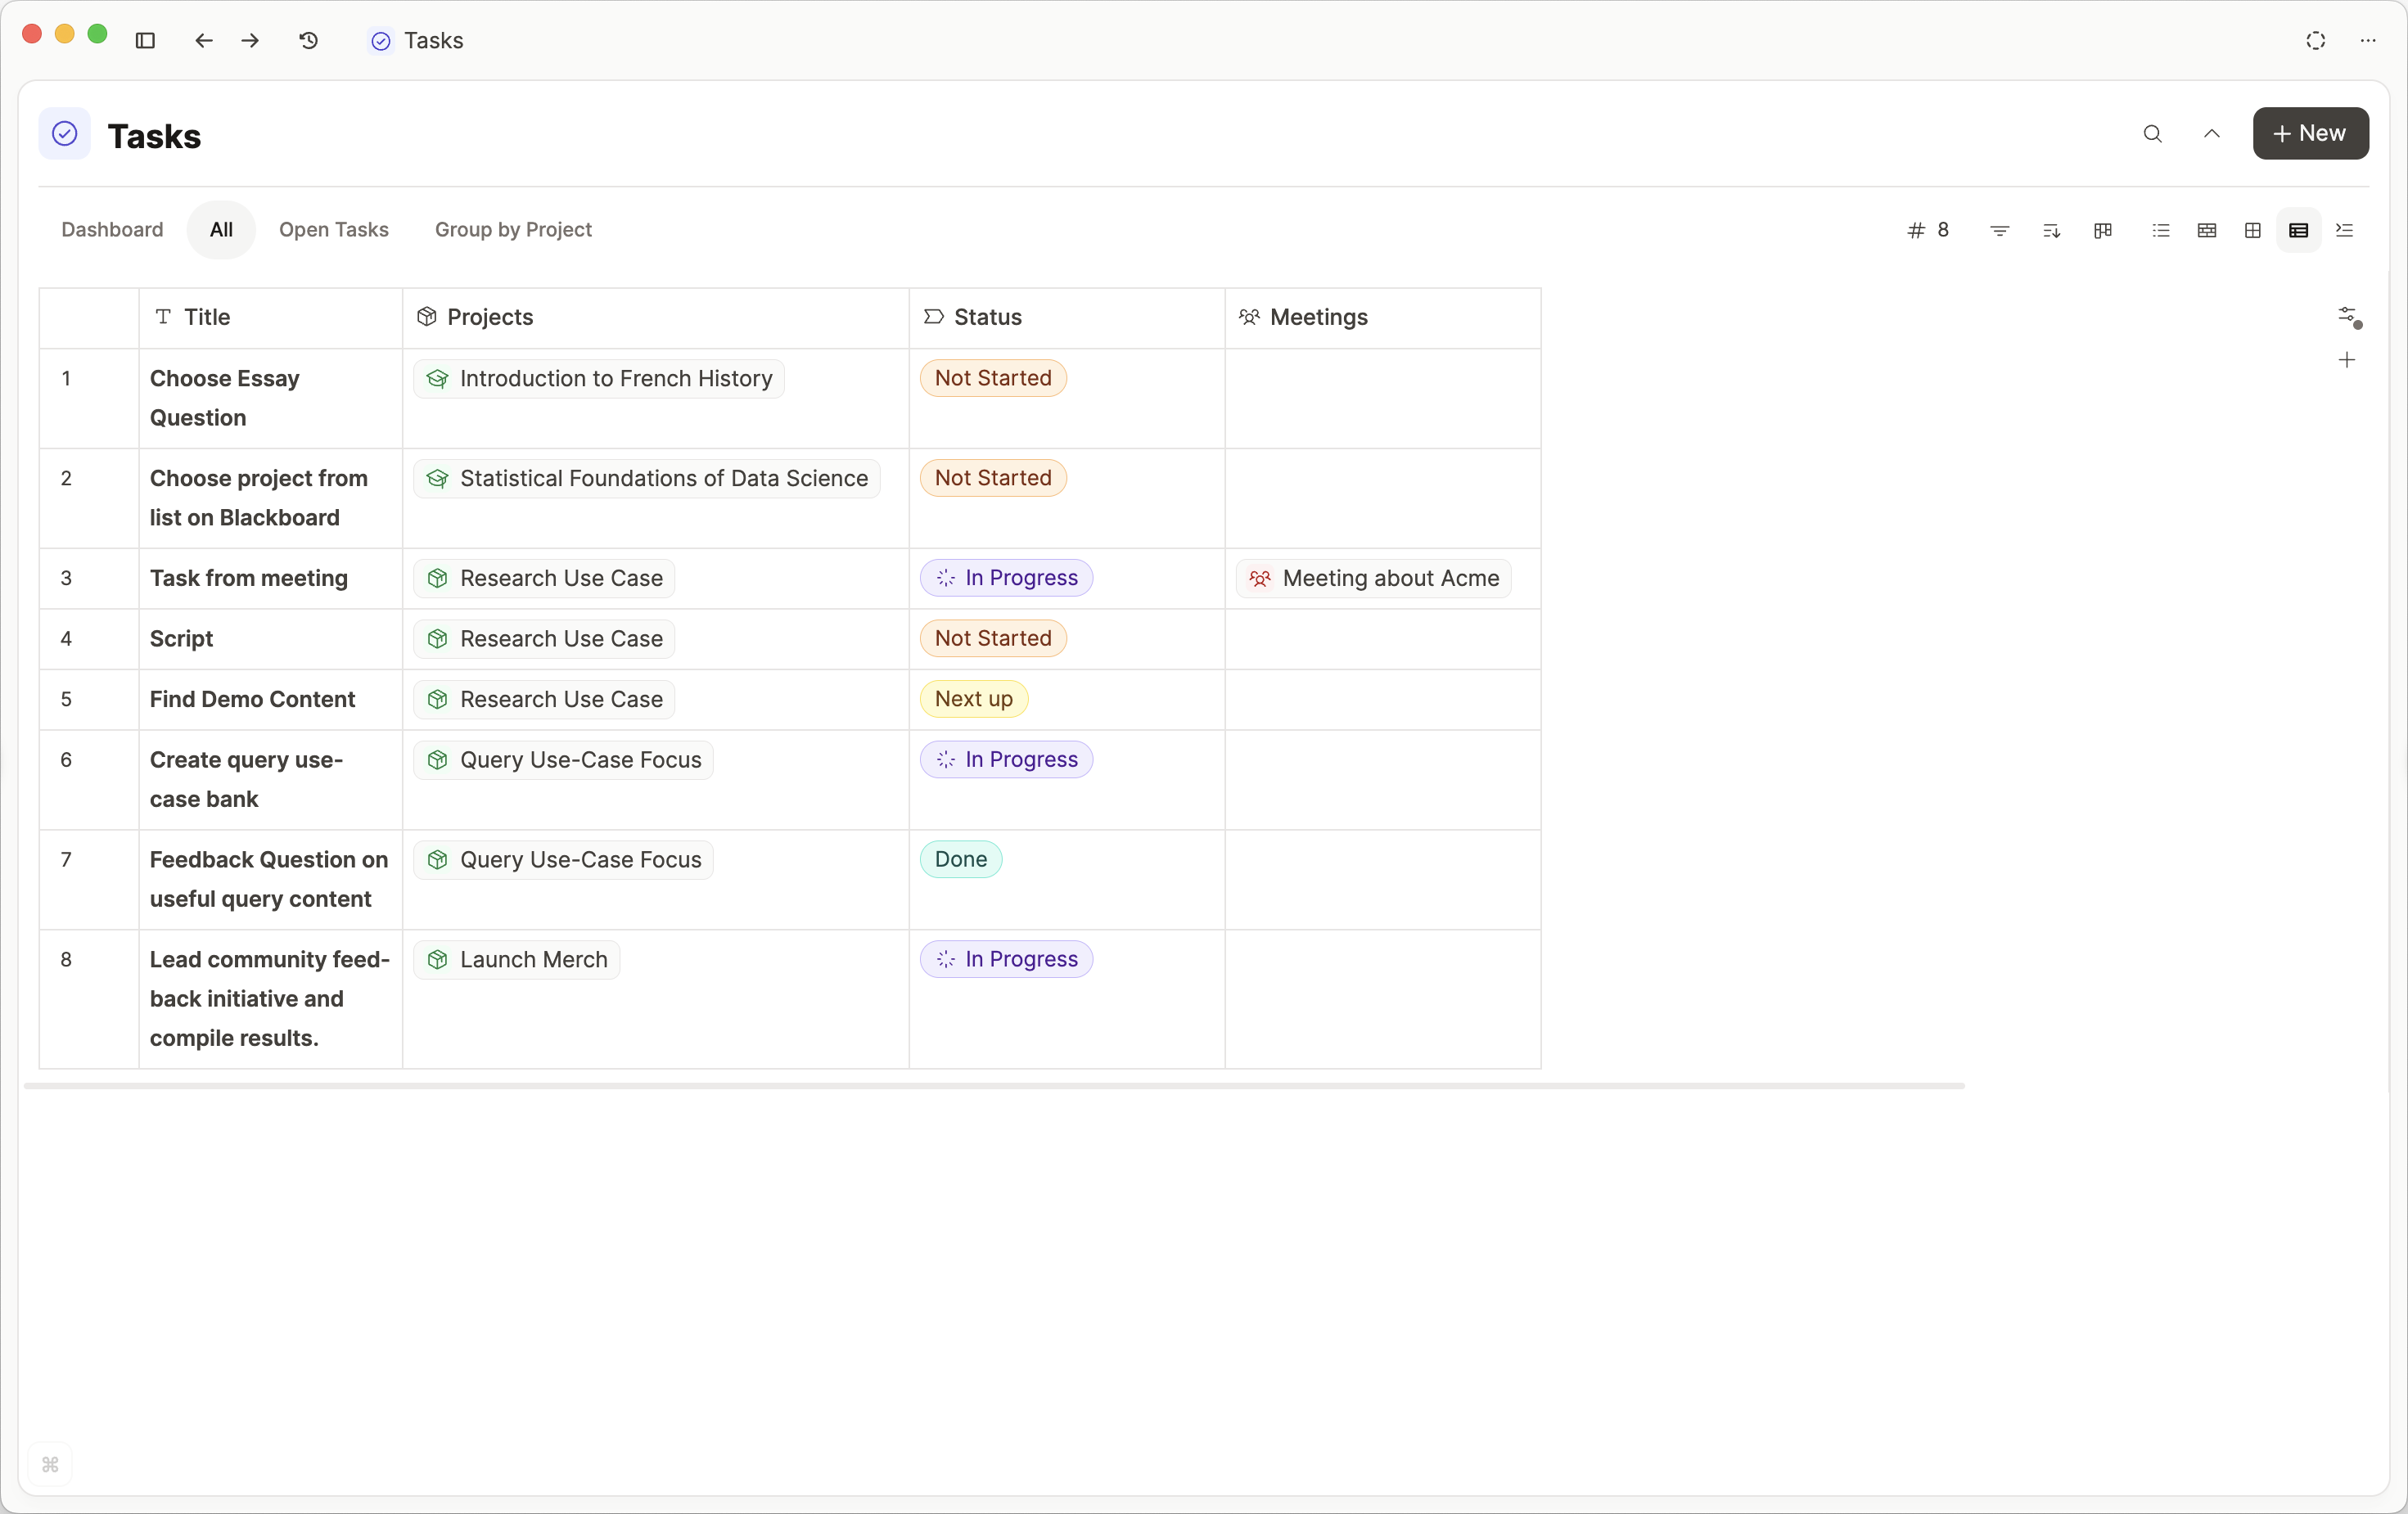Click the sort icon in toolbar
Viewport: 2408px width, 1514px height.
point(2051,231)
